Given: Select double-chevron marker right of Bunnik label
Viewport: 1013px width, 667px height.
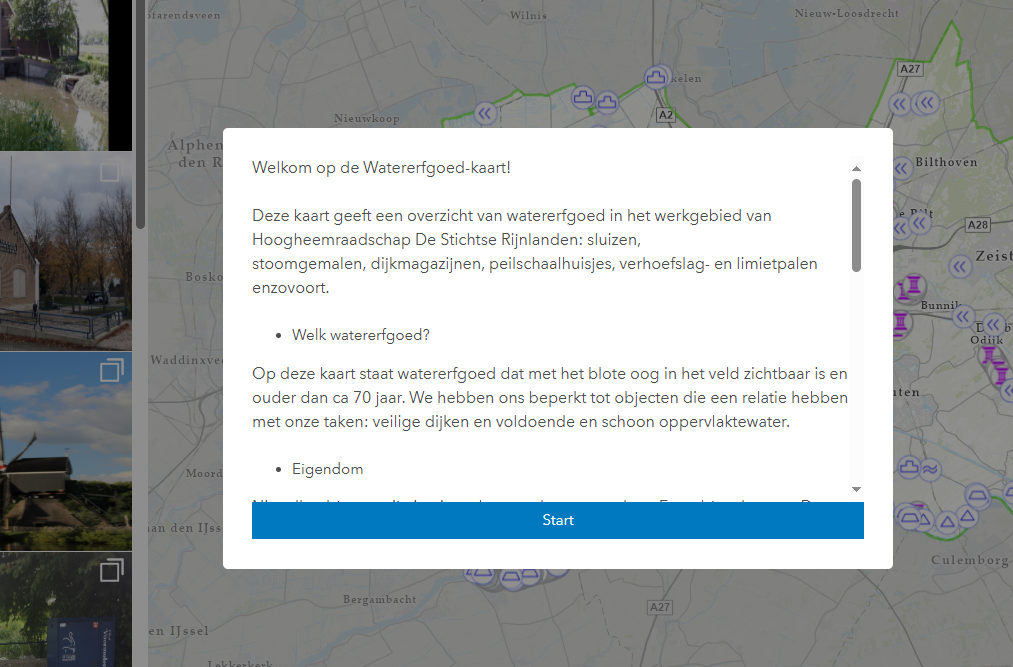Looking at the screenshot, I should click(x=963, y=316).
